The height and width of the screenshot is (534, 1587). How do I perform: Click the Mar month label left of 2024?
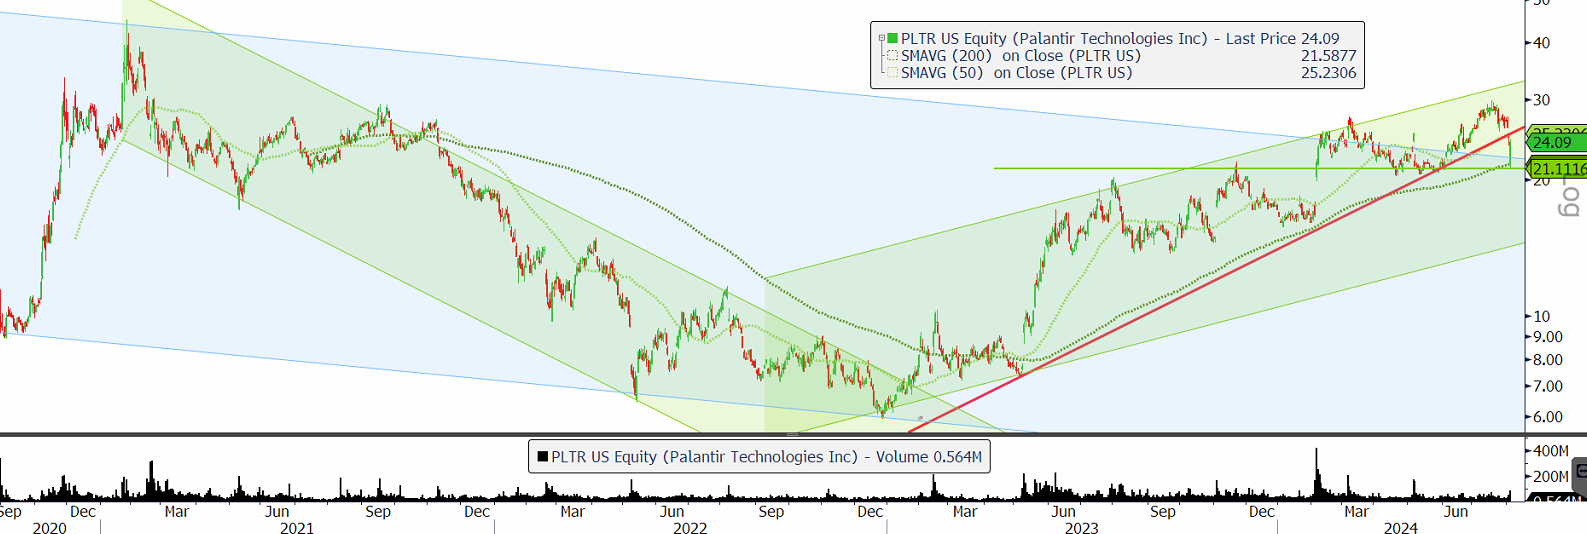pyautogui.click(x=1357, y=512)
